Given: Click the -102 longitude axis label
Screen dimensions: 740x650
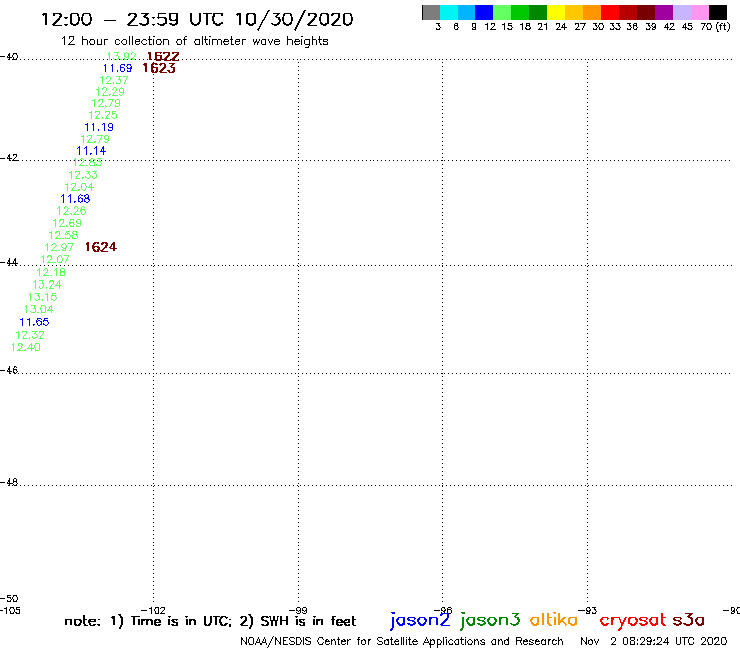Looking at the screenshot, I should tap(153, 610).
